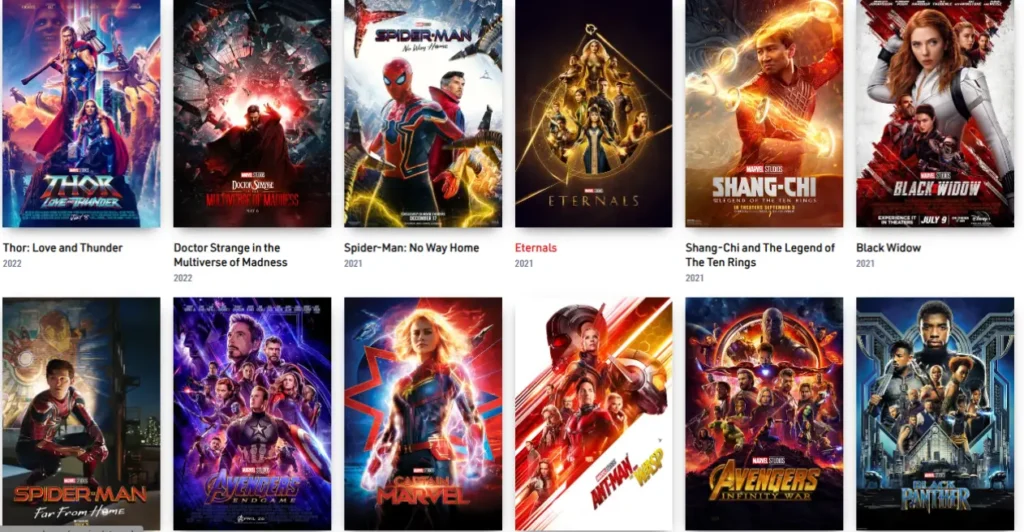Choose the Shang-Chi poster image
Image resolution: width=1024 pixels, height=532 pixels.
[x=764, y=114]
